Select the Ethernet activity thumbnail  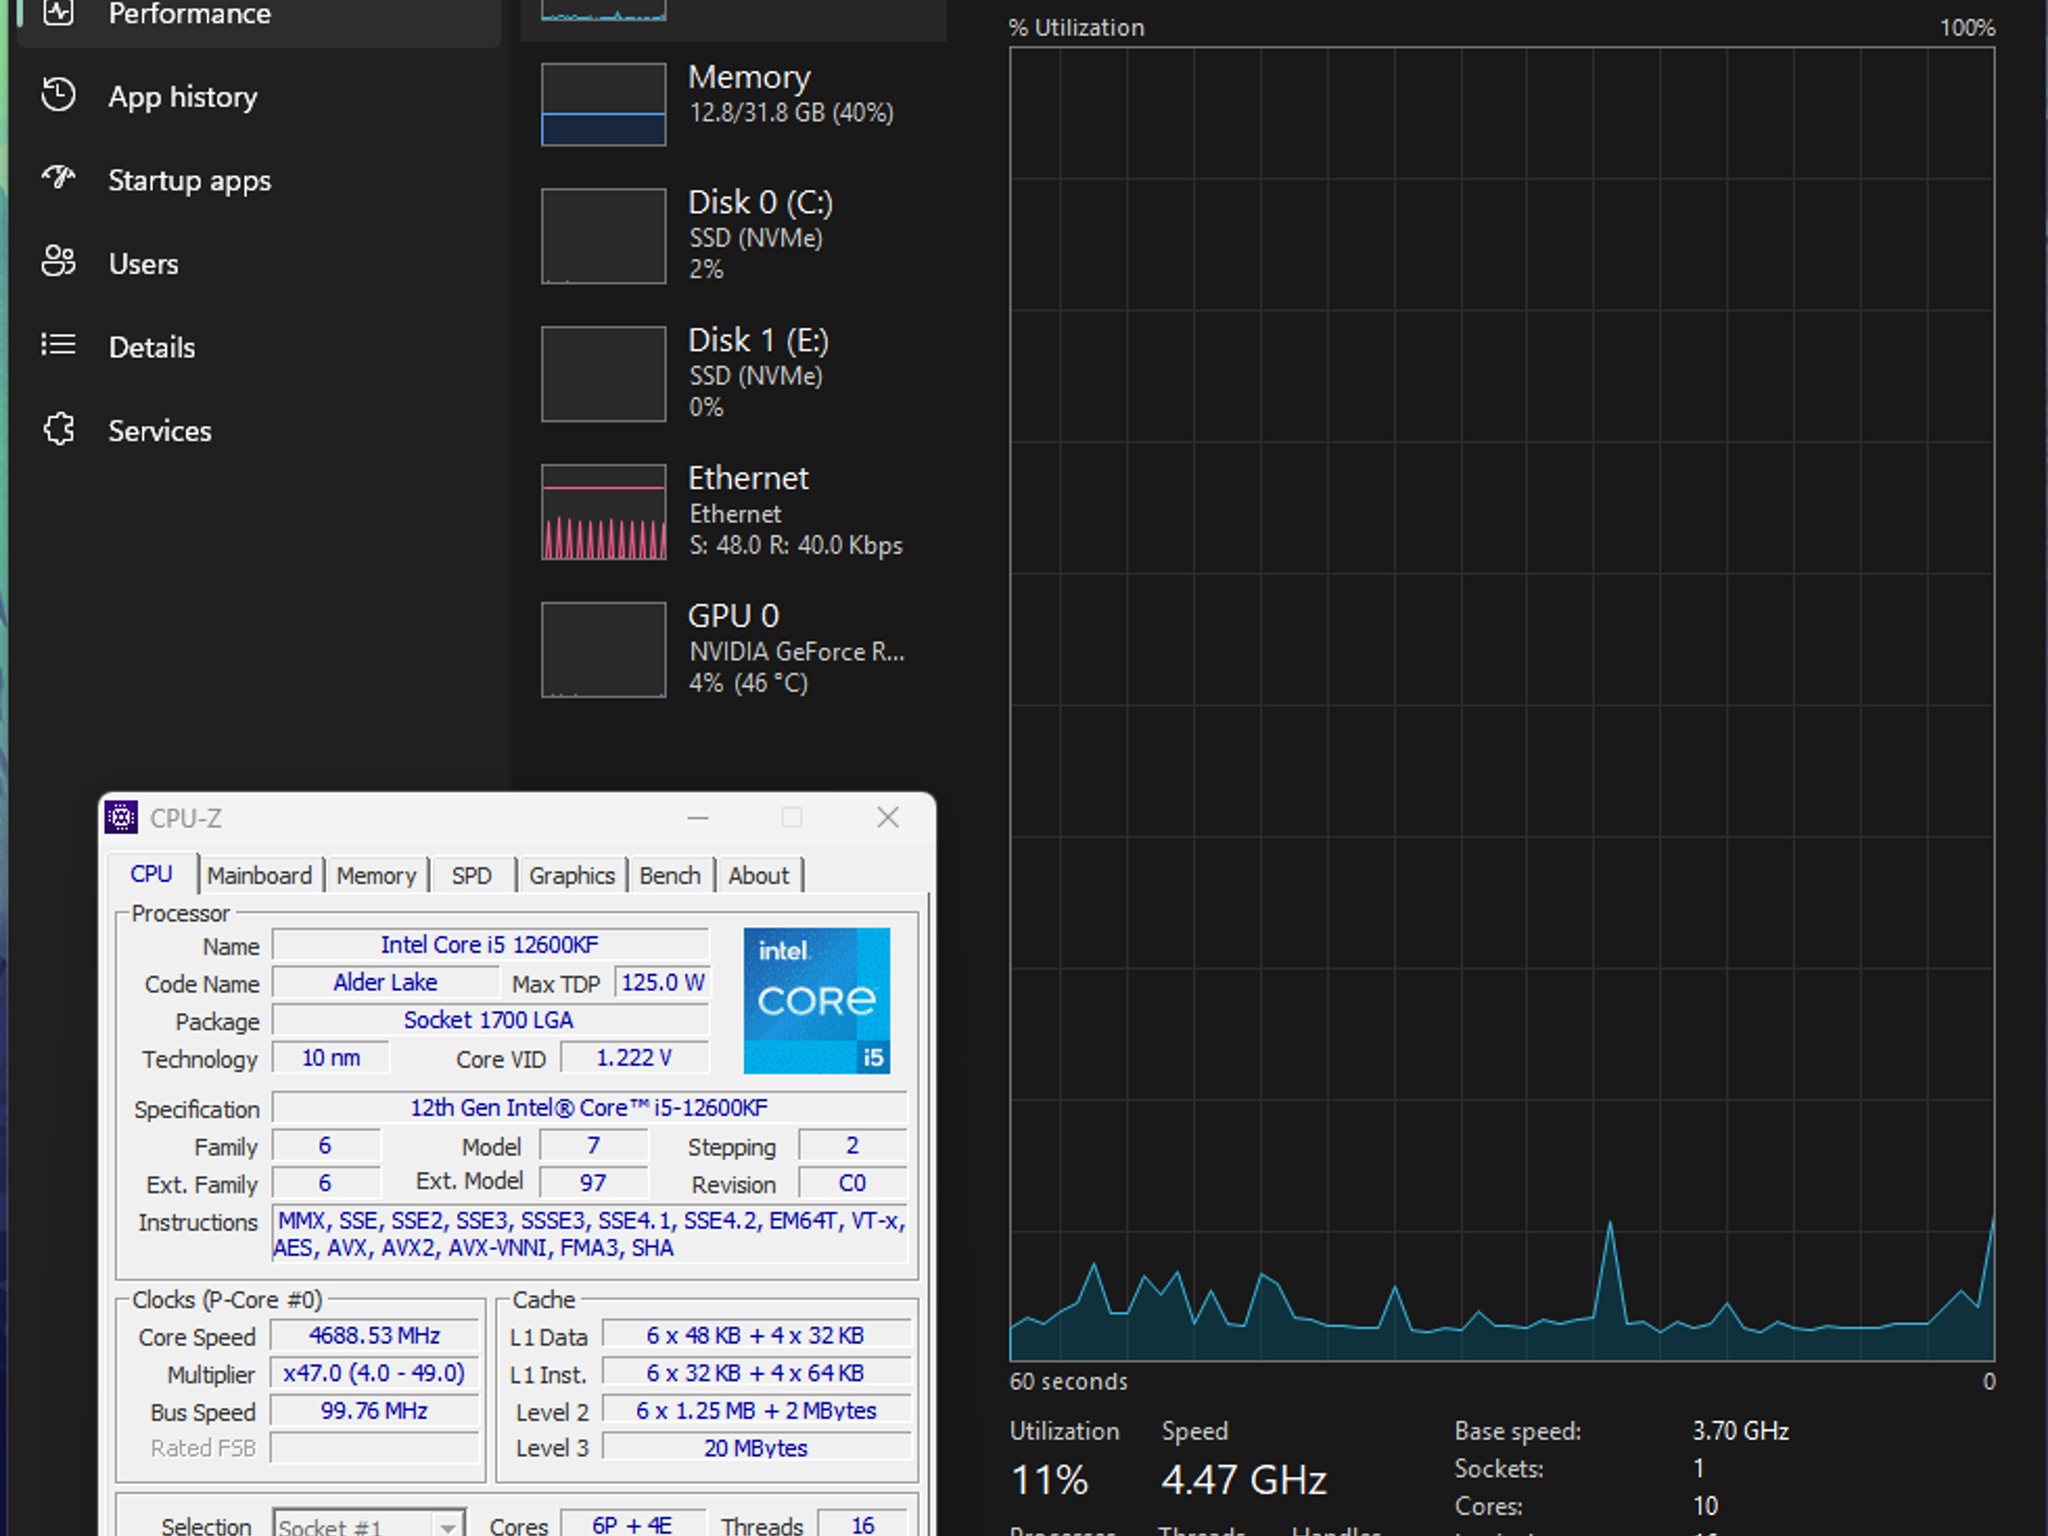pos(603,511)
